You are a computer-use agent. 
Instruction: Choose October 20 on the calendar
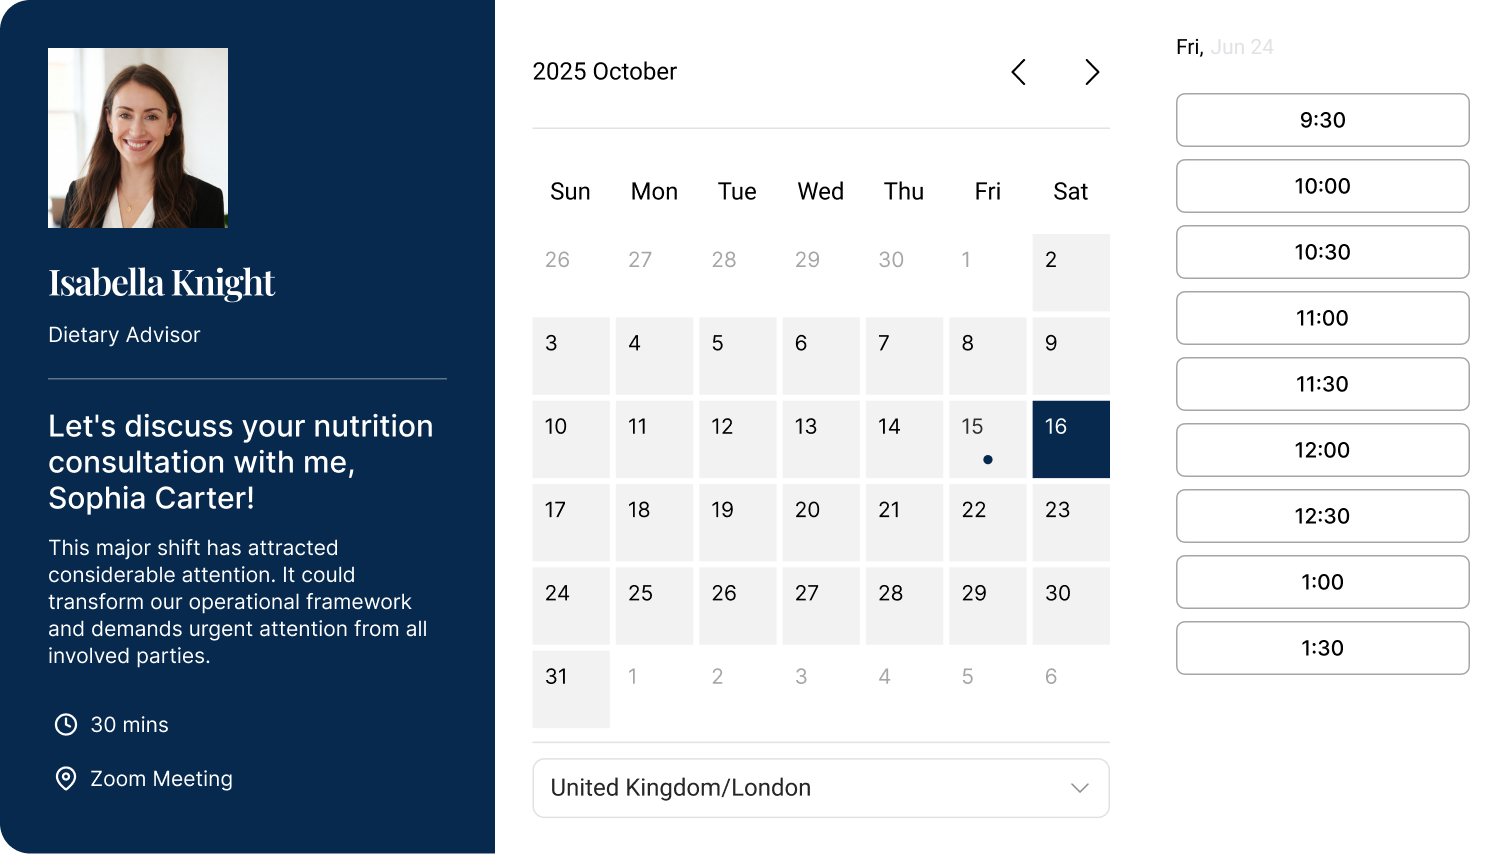[x=821, y=522]
